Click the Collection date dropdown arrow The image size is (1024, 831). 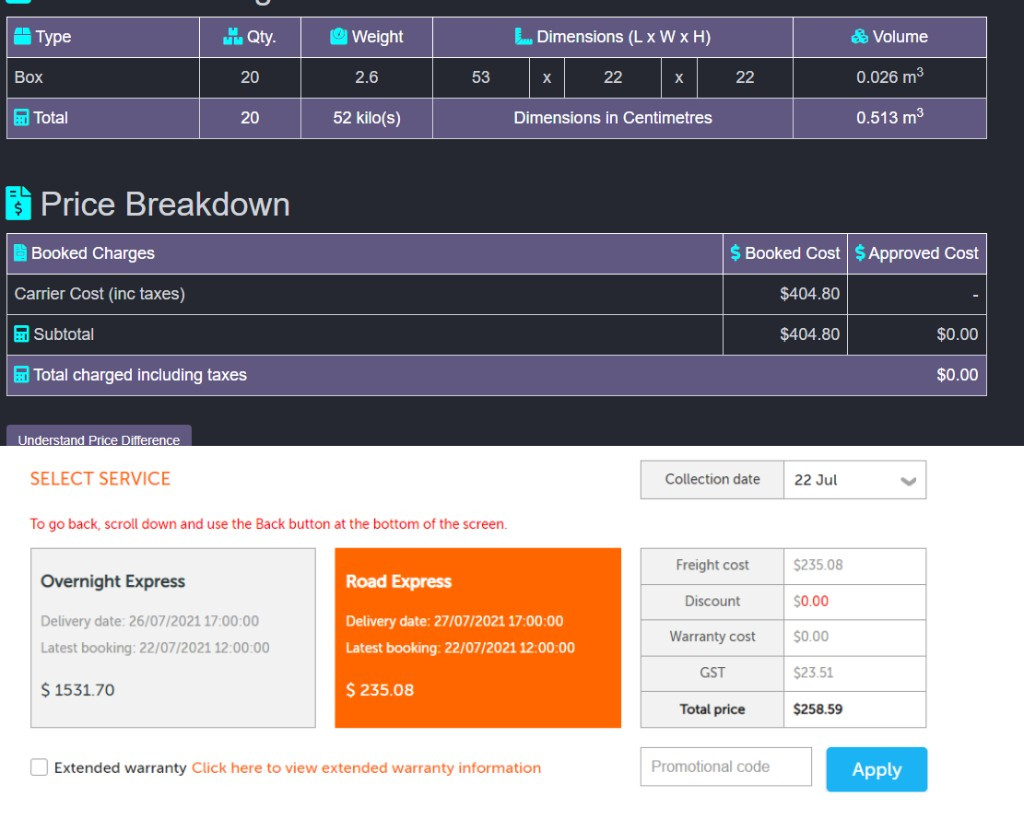(908, 481)
